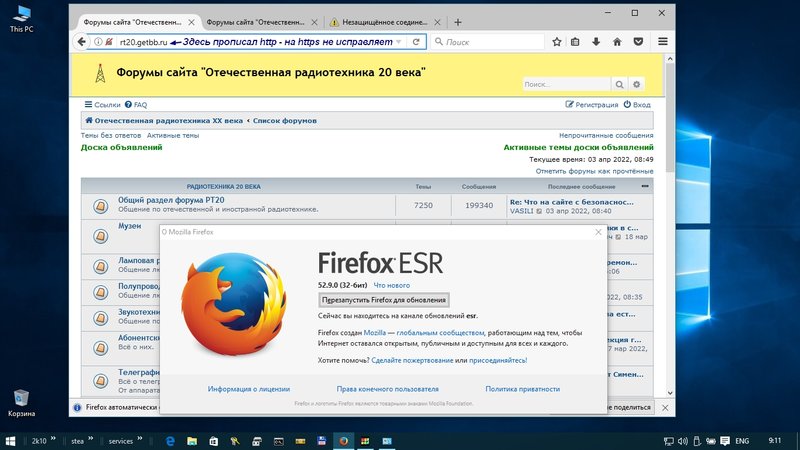Click присоединяйтесь! link

click(x=498, y=360)
